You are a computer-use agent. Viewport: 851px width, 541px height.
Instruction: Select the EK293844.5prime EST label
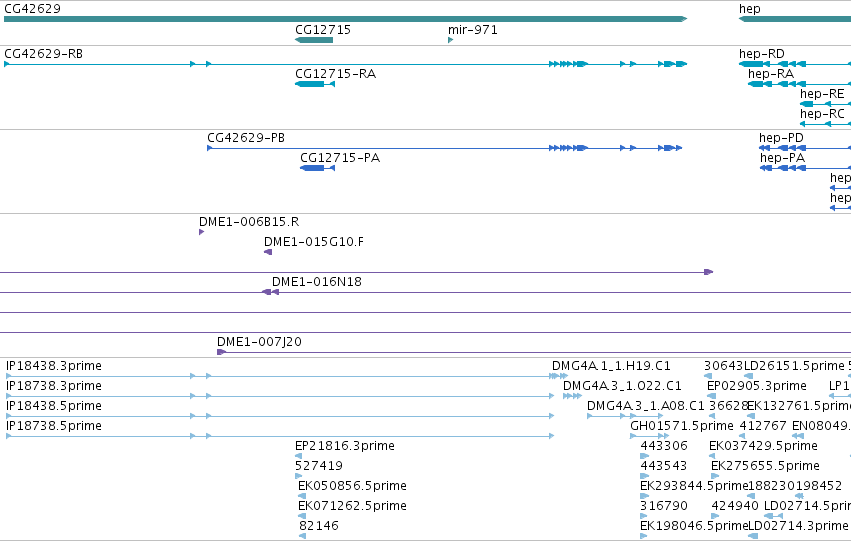[694, 486]
